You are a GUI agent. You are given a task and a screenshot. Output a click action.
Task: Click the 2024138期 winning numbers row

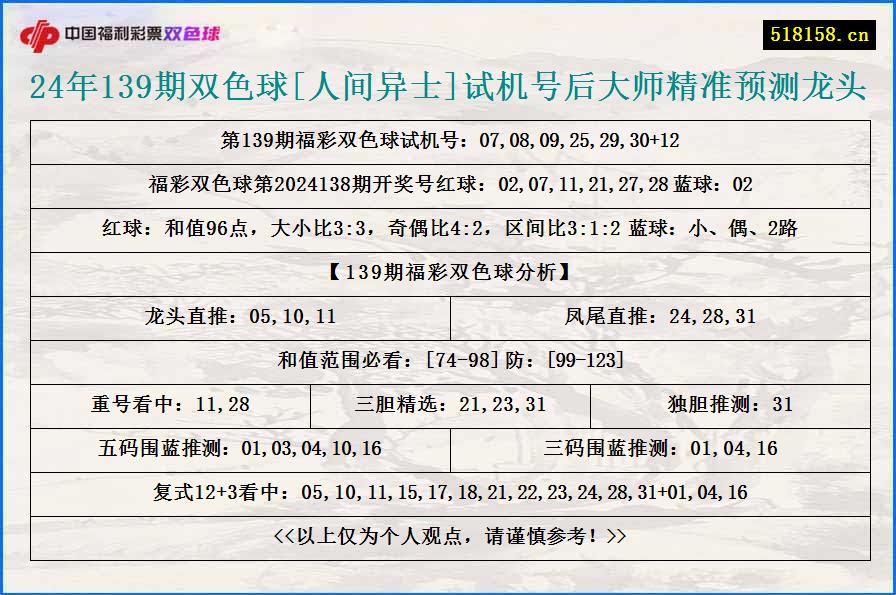448,186
